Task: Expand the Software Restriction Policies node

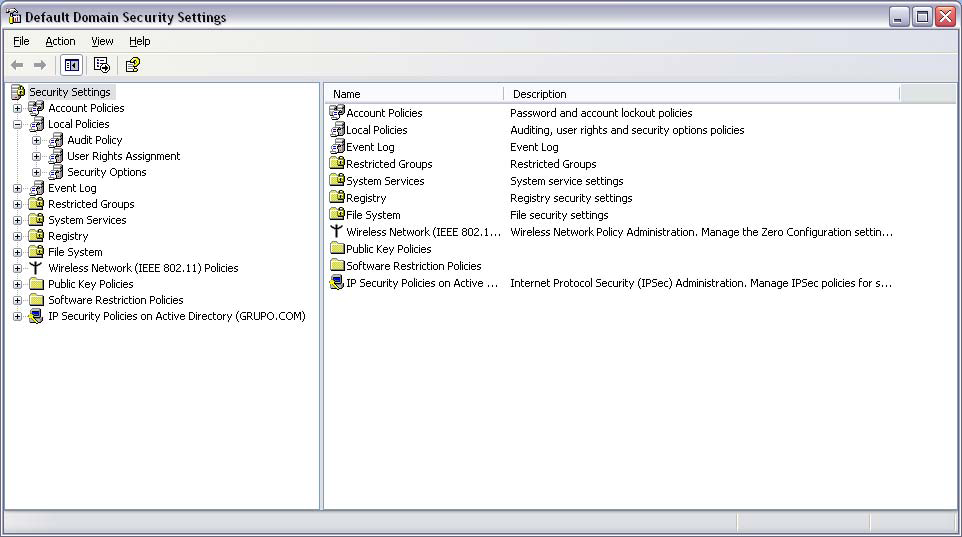Action: [x=17, y=300]
